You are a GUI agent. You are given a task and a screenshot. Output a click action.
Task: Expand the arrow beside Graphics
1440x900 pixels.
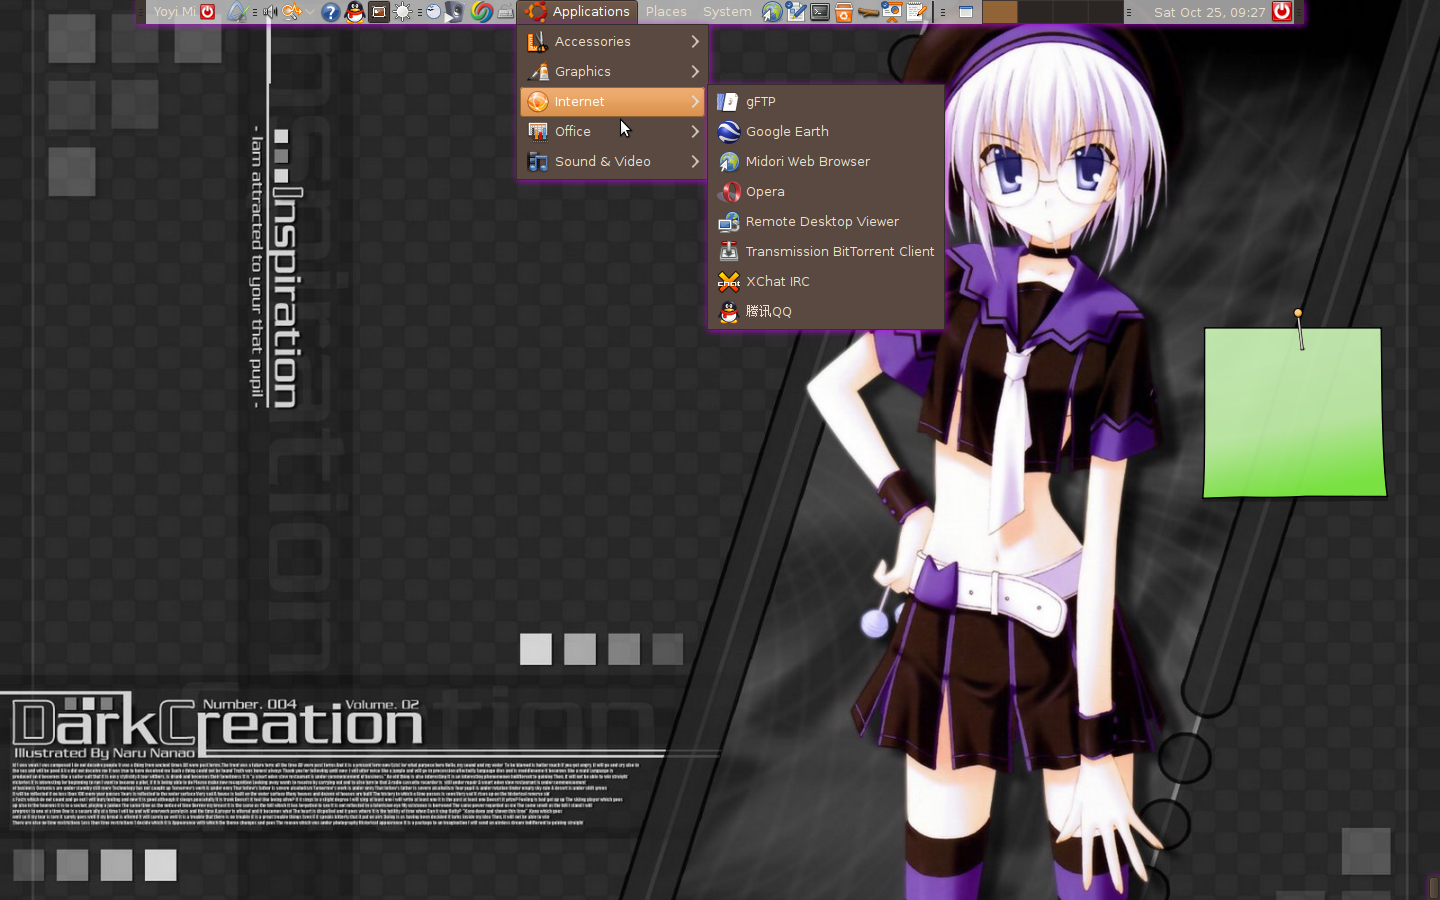click(x=695, y=71)
